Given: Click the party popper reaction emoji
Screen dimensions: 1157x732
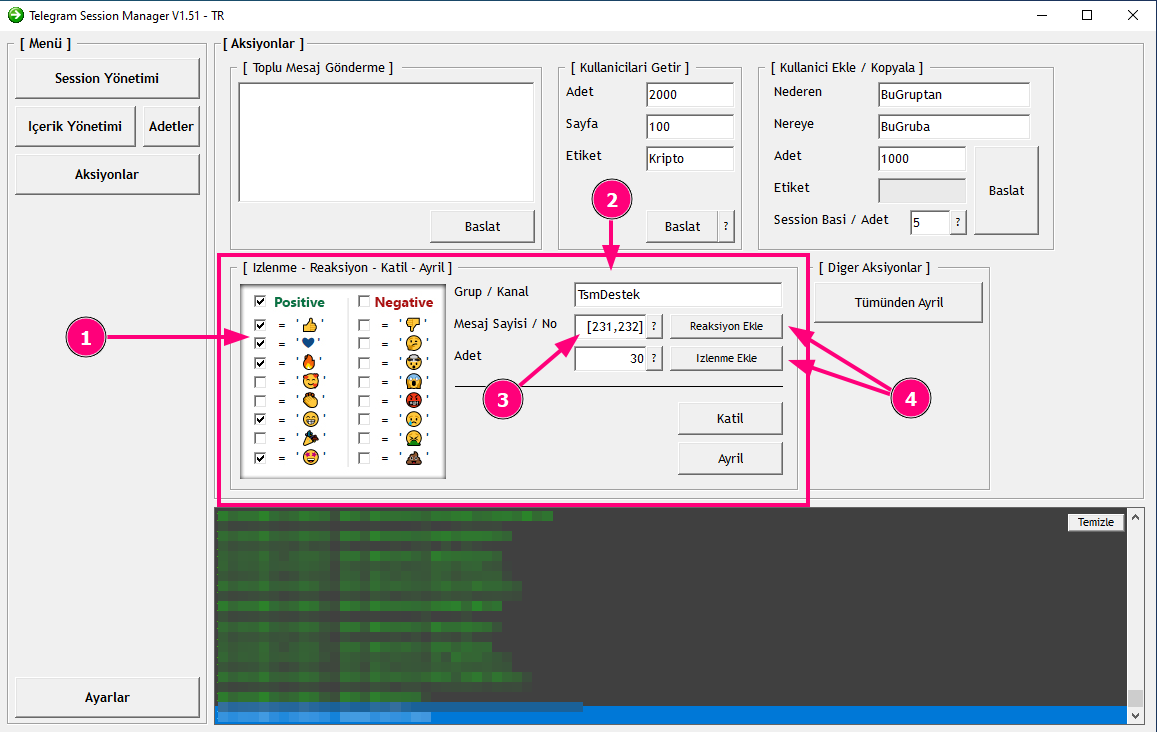Looking at the screenshot, I should coord(311,438).
